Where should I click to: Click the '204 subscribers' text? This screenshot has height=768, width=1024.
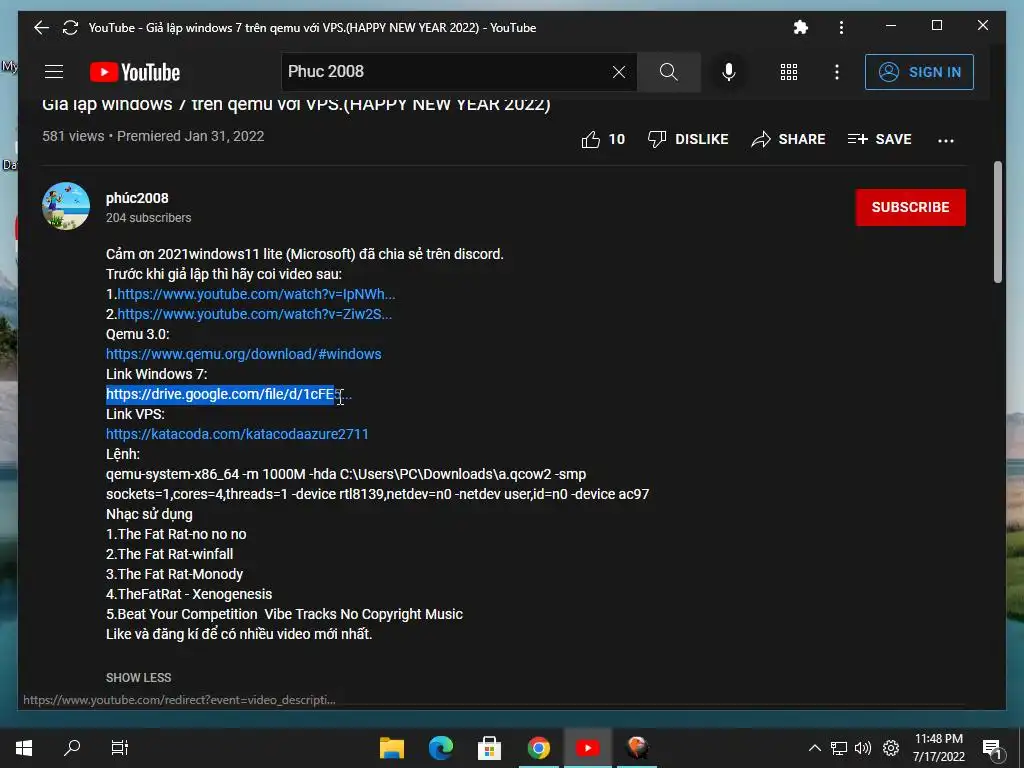click(x=148, y=218)
